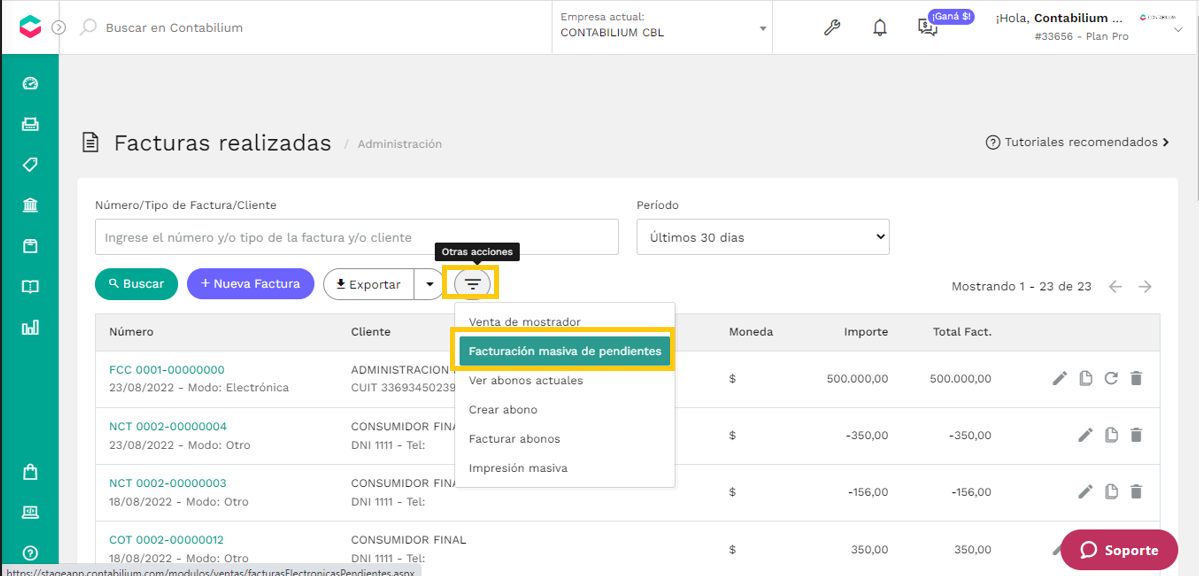Open invoice link FCC 0001-00000000

(x=167, y=369)
